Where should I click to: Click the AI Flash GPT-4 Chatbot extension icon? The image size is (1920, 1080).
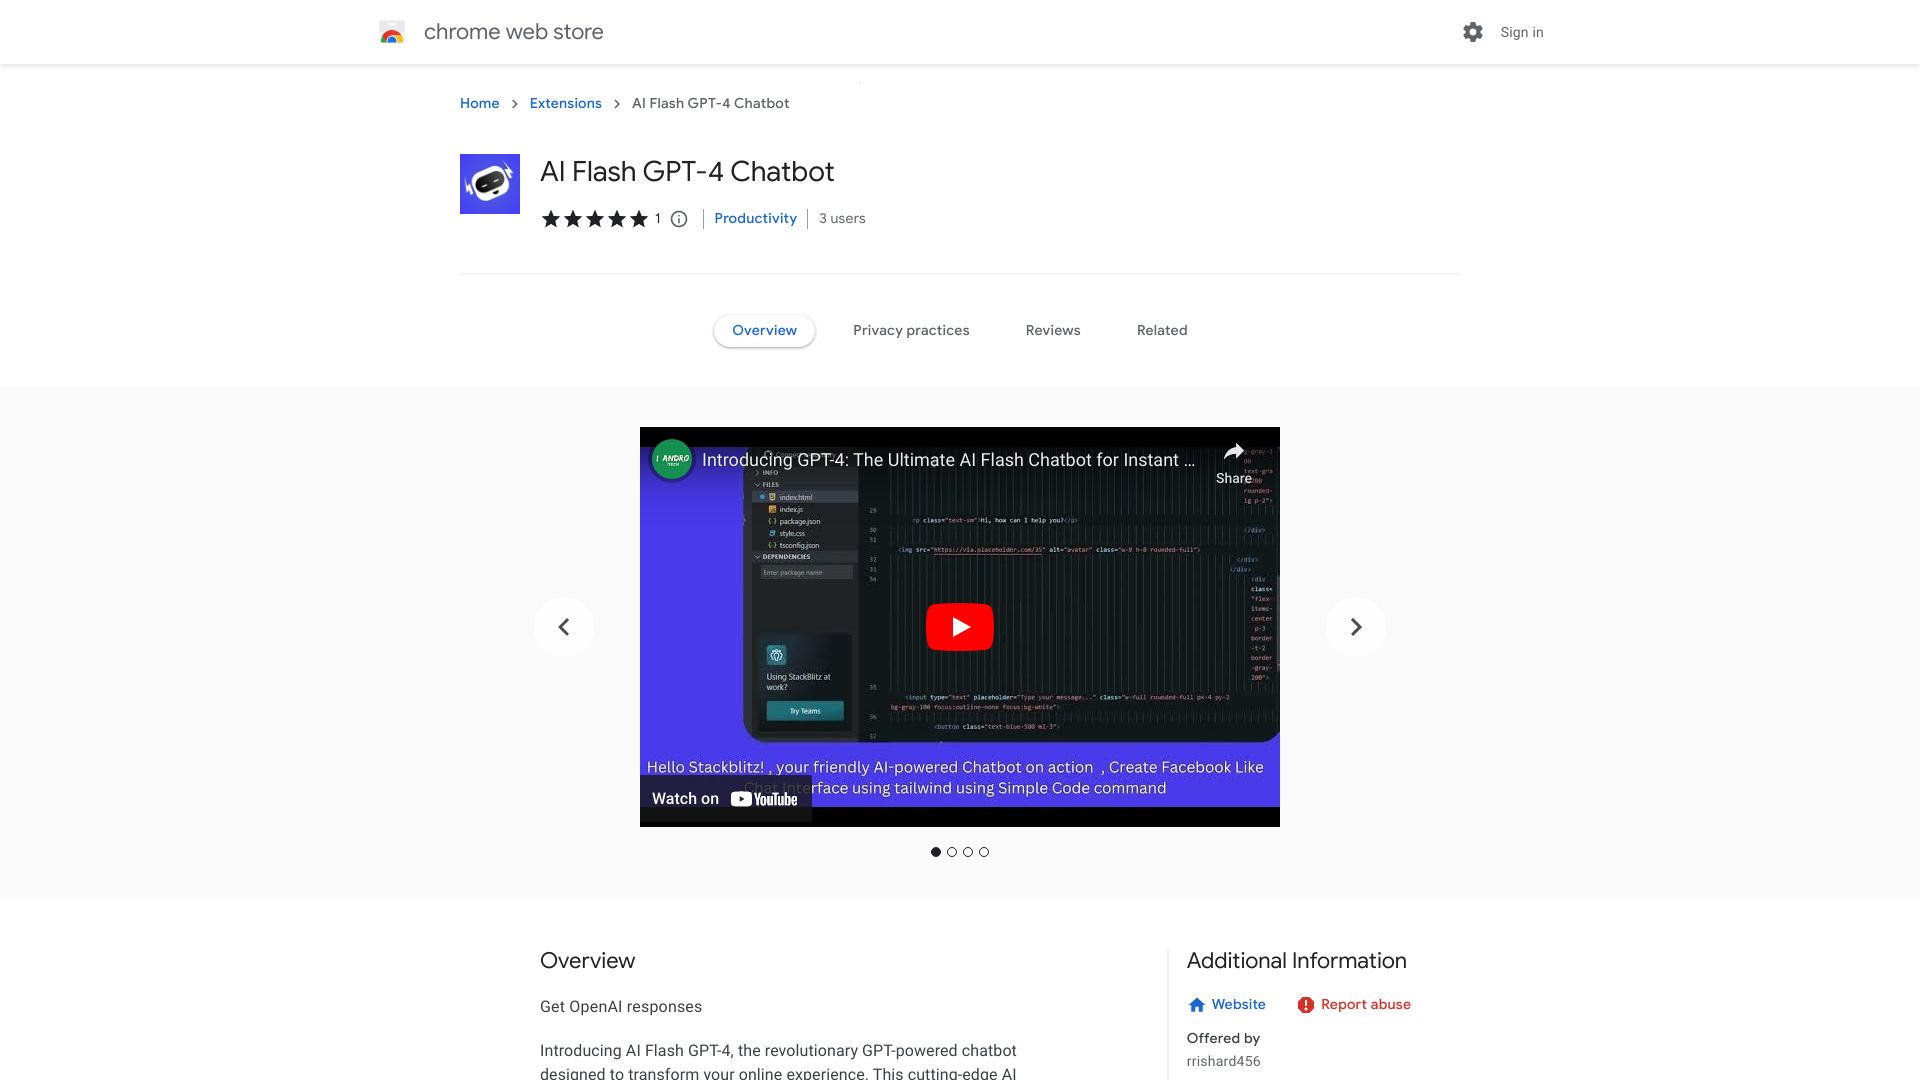click(489, 183)
